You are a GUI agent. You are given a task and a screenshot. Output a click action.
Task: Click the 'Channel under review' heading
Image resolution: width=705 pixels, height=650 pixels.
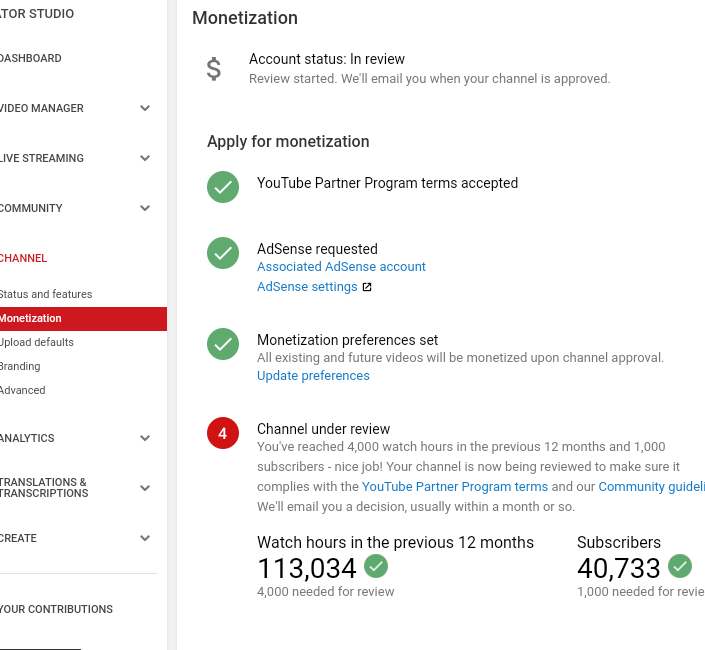pos(324,429)
